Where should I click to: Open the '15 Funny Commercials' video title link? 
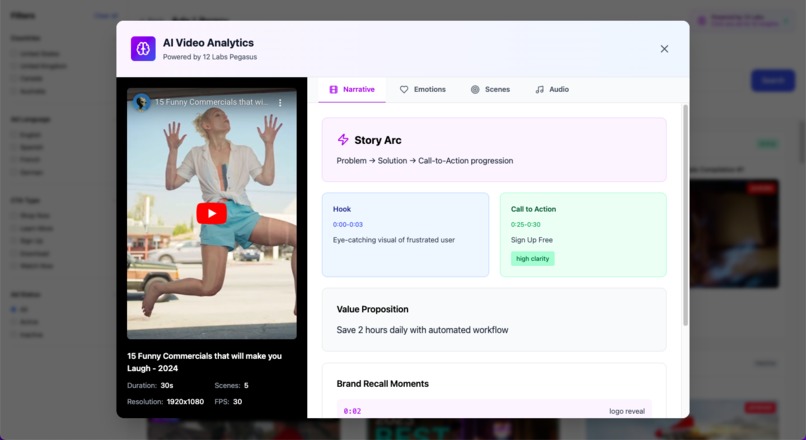[211, 102]
